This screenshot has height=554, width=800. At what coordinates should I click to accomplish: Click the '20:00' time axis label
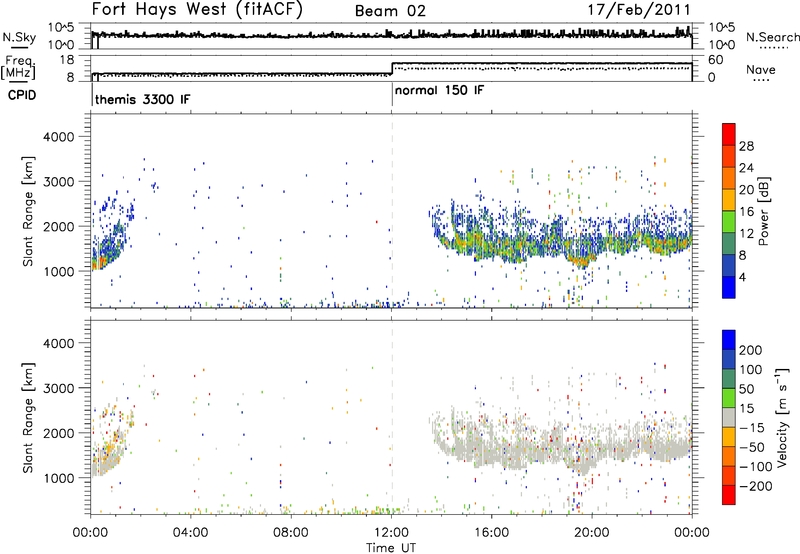point(592,533)
